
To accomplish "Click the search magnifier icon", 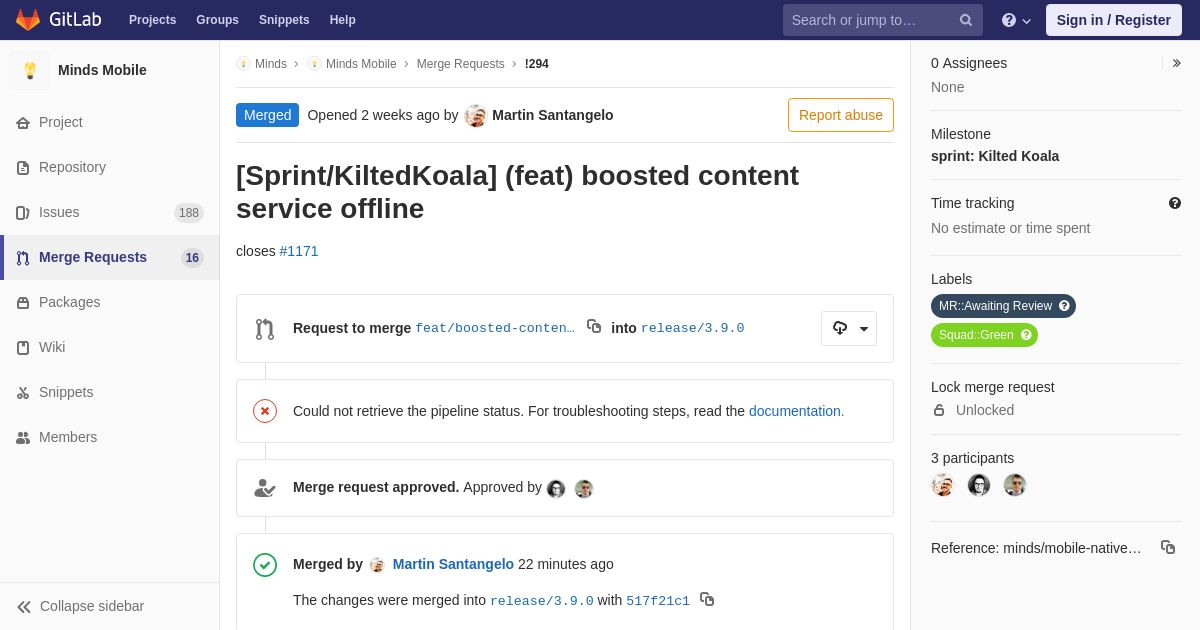I will (966, 20).
